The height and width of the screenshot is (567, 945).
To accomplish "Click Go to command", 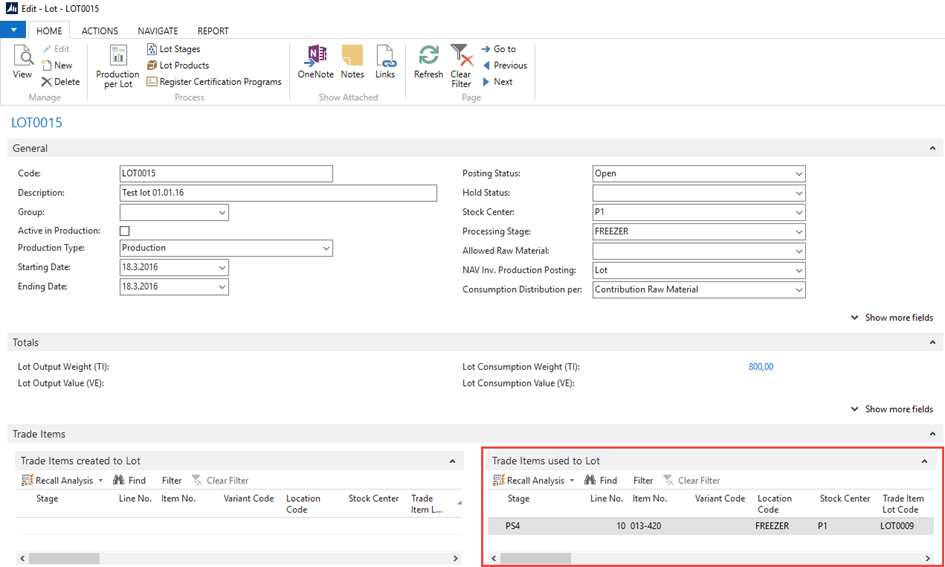I will click(498, 49).
